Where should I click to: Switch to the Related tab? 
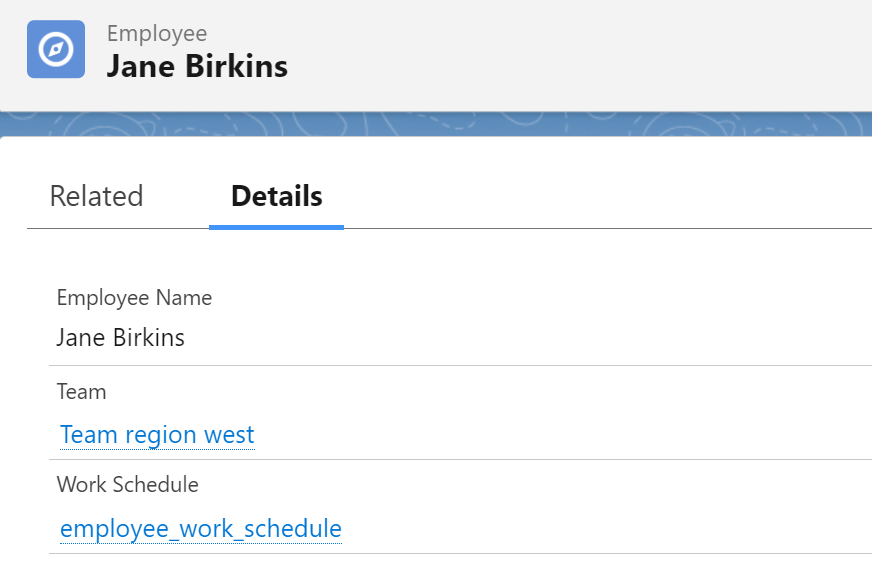pyautogui.click(x=96, y=196)
